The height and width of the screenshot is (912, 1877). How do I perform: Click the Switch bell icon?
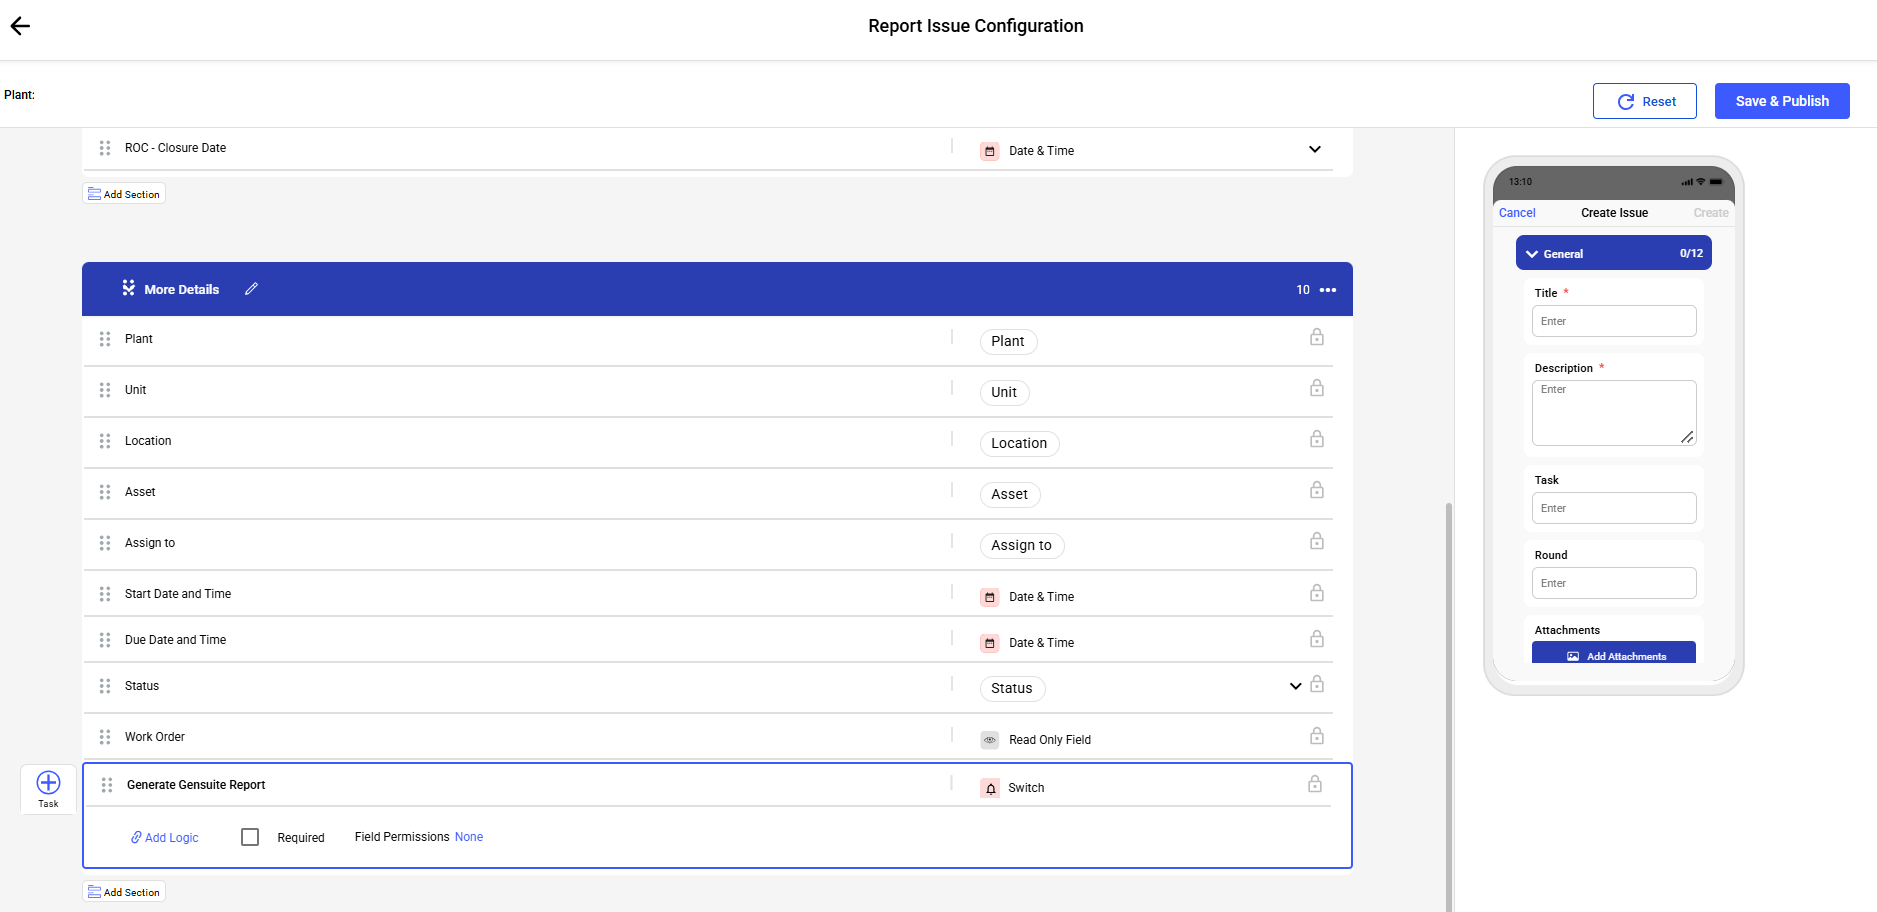coord(990,788)
